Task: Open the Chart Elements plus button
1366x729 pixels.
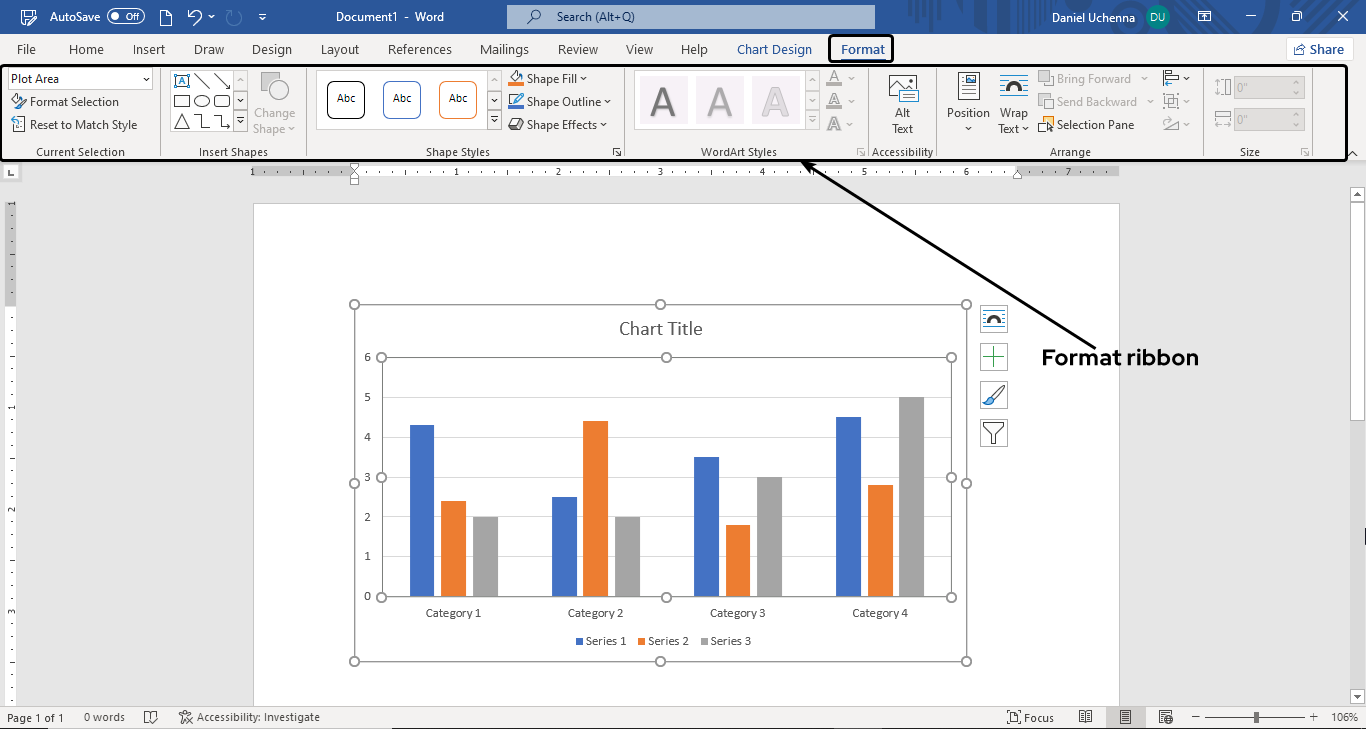Action: (x=994, y=357)
